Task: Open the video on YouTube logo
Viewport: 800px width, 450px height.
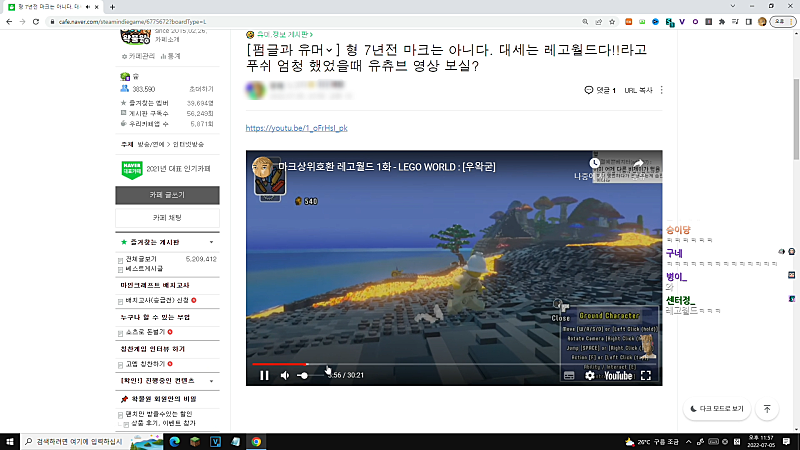Action: (x=618, y=376)
